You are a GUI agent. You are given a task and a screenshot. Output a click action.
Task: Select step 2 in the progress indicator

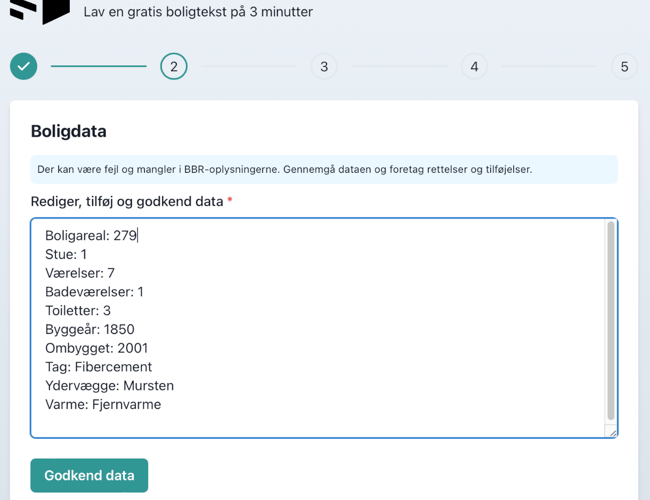174,67
